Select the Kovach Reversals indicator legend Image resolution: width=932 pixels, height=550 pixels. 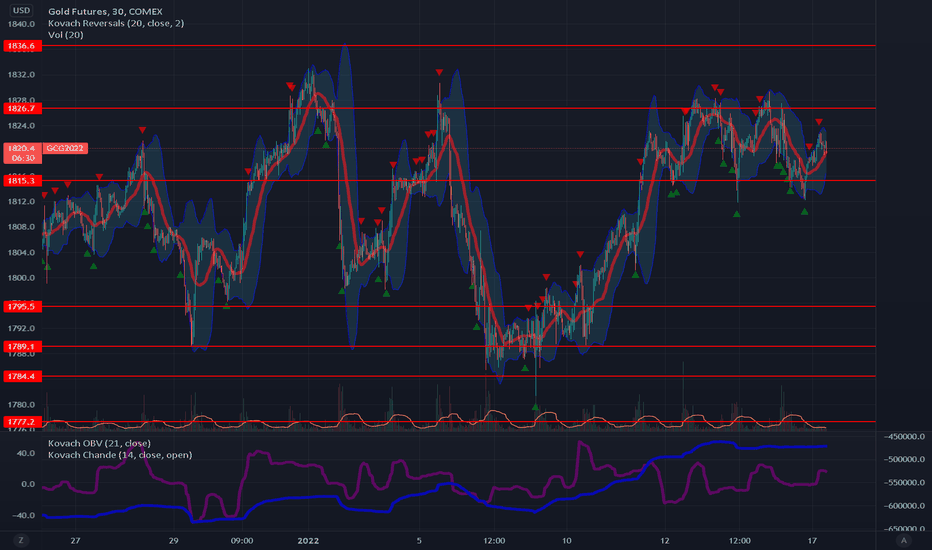[116, 23]
